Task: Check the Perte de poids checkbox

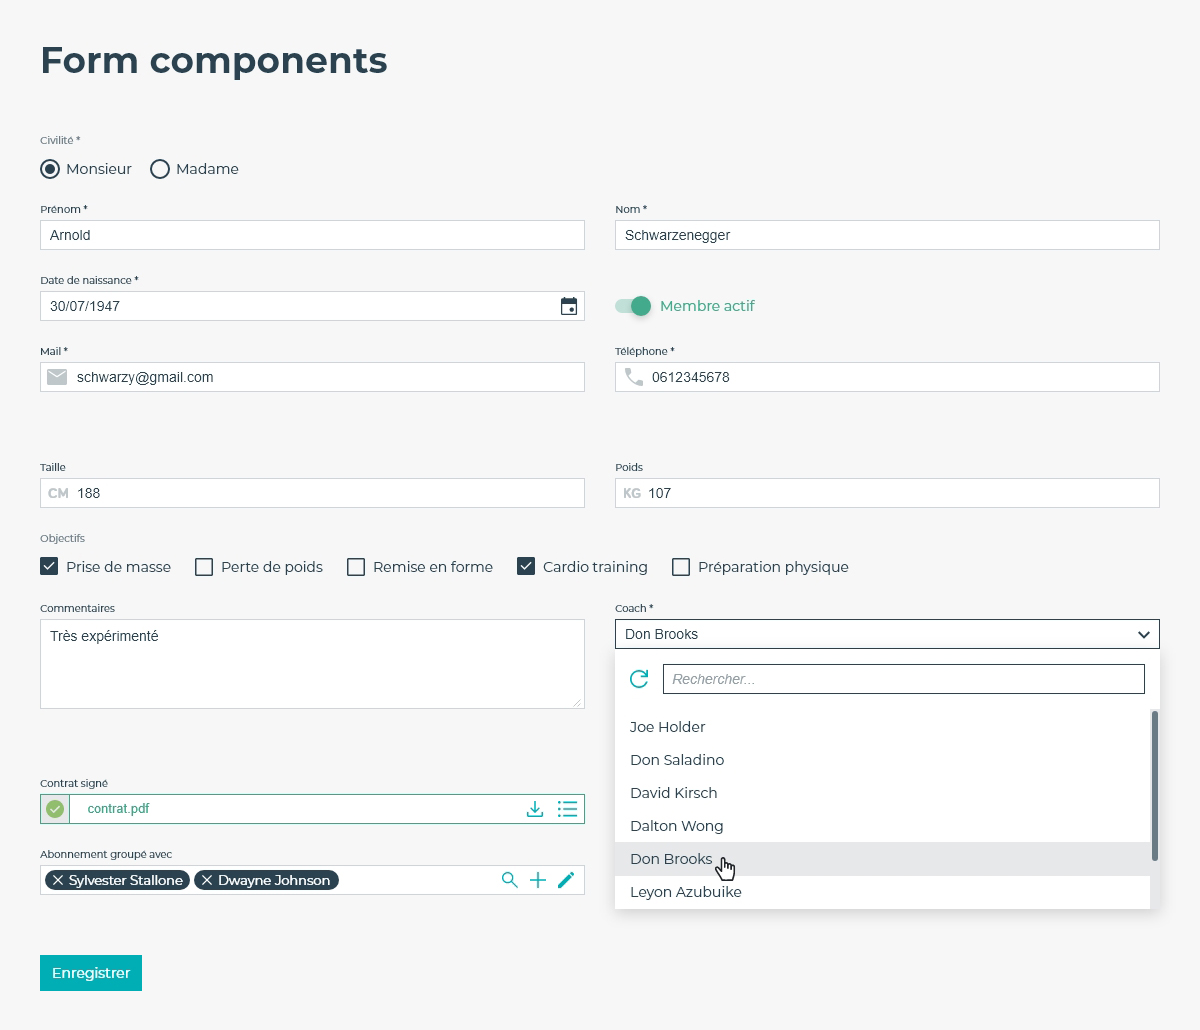Action: pos(204,567)
